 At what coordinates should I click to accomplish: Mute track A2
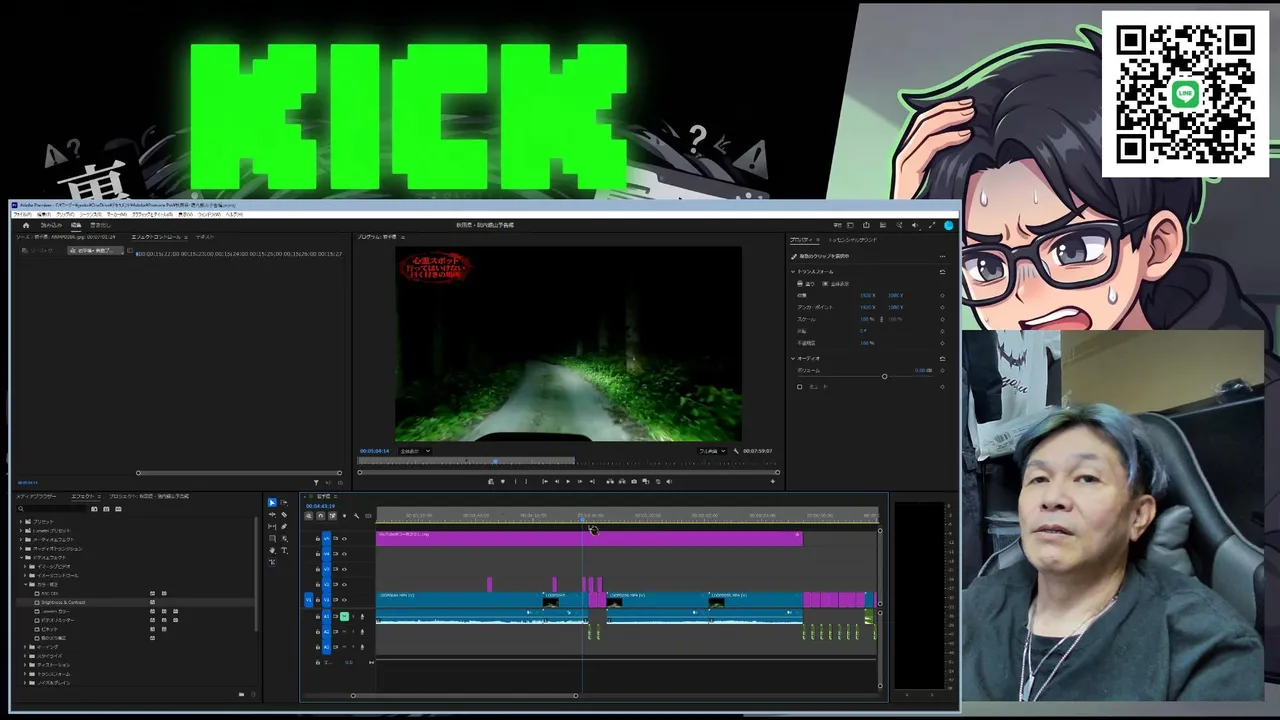[344, 632]
